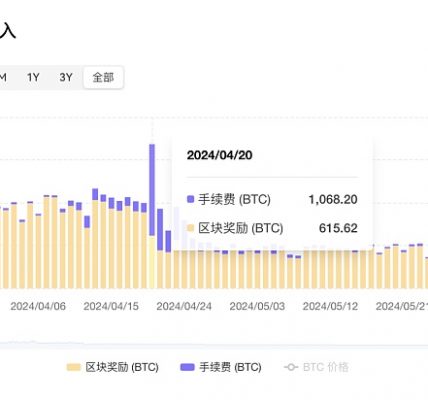Select the 全部 time range tab
This screenshot has width=428, height=400.
(103, 77)
